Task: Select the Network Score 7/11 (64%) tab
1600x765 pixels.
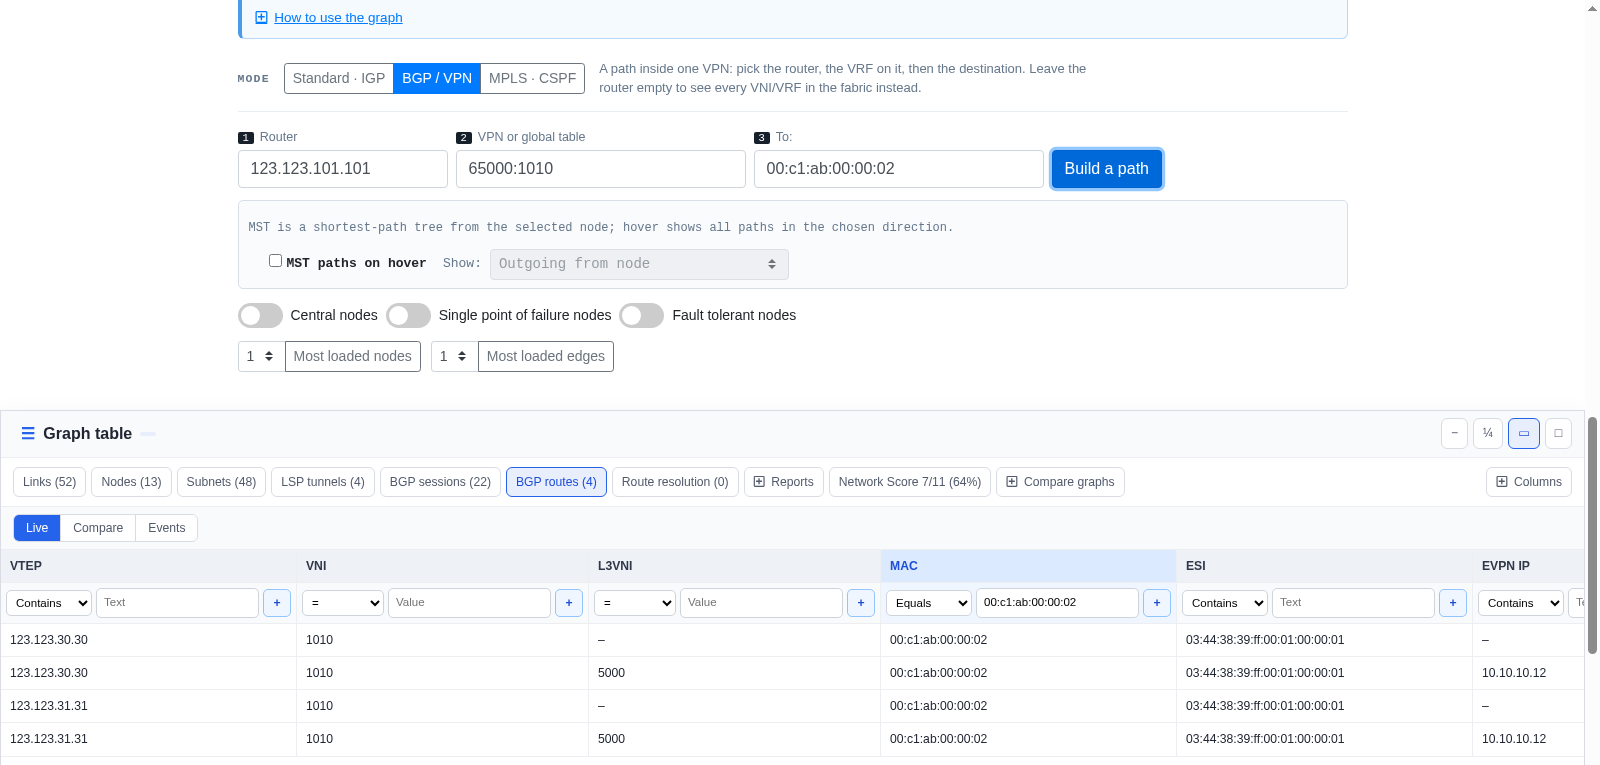Action: pos(910,482)
